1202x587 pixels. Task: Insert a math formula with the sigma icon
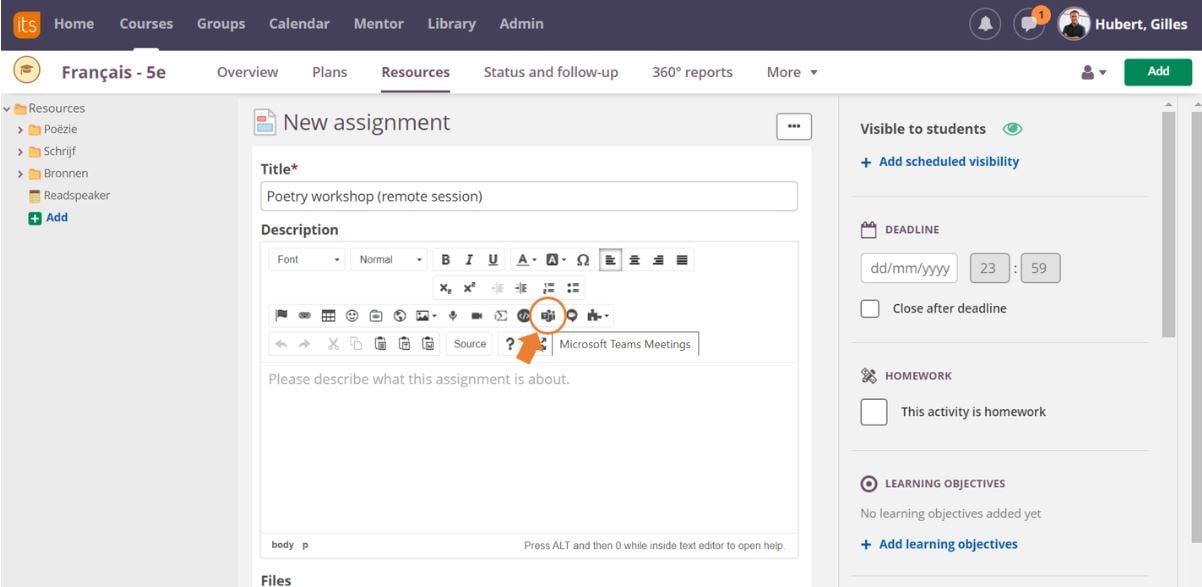(502, 315)
